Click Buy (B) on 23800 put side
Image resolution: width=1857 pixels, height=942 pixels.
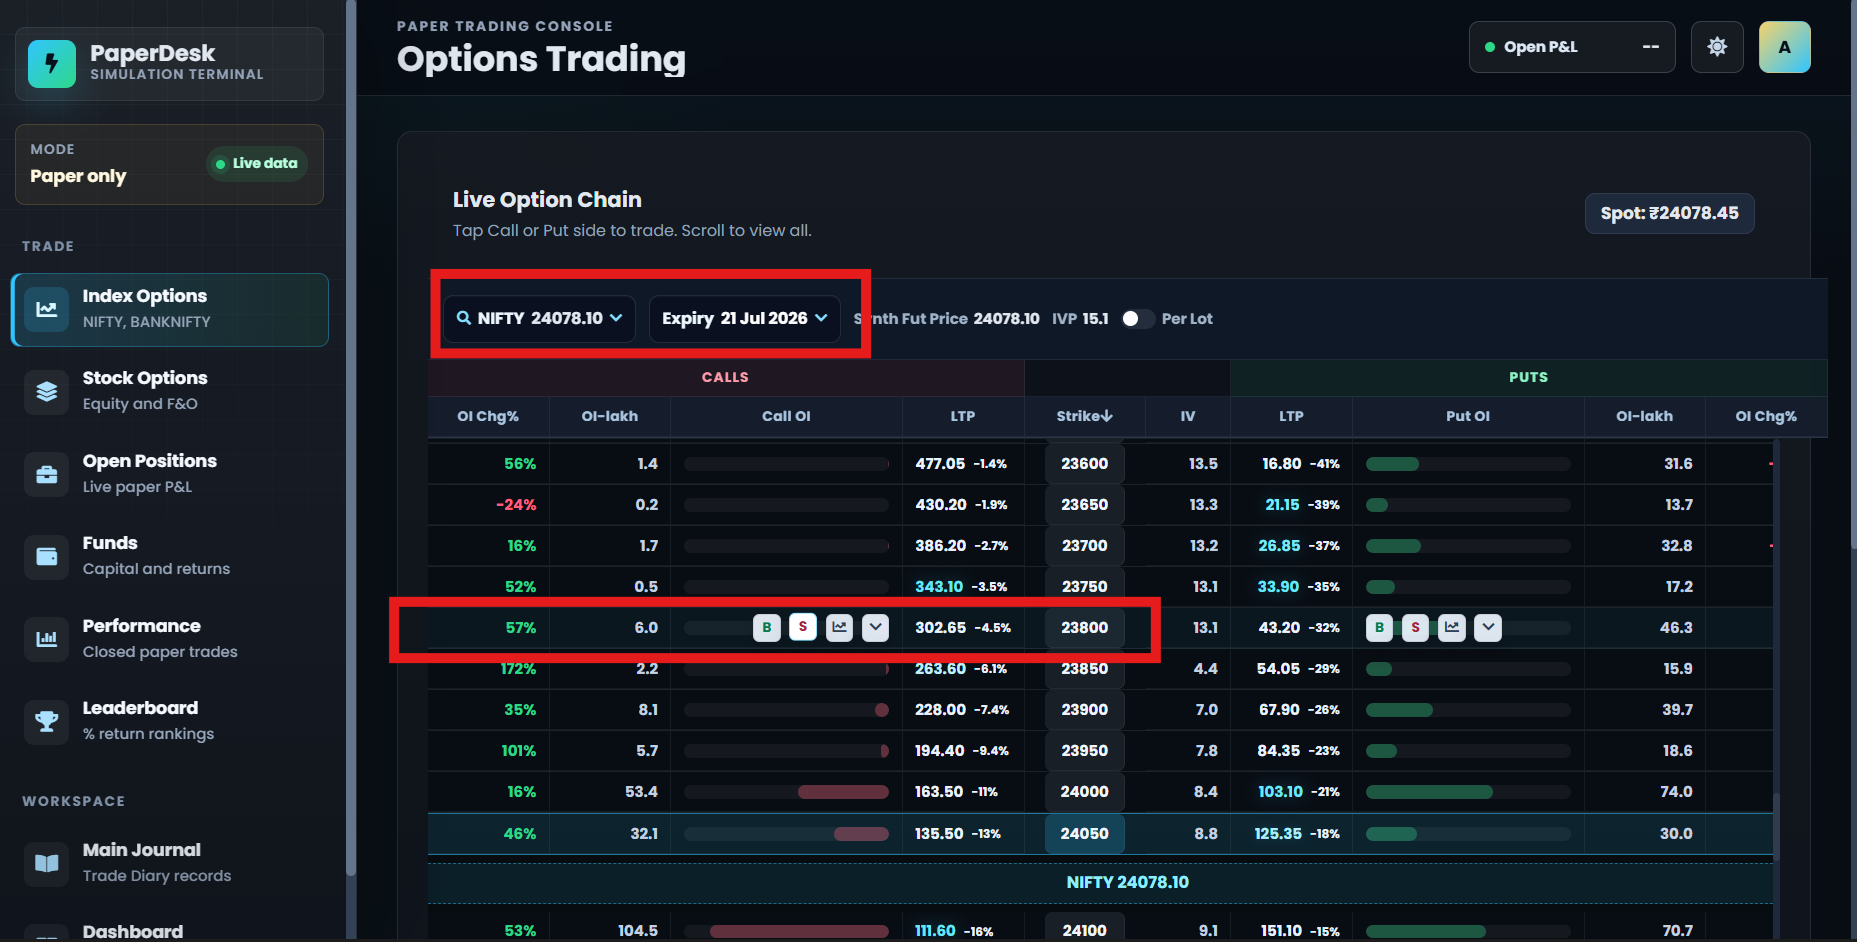[x=1379, y=628]
